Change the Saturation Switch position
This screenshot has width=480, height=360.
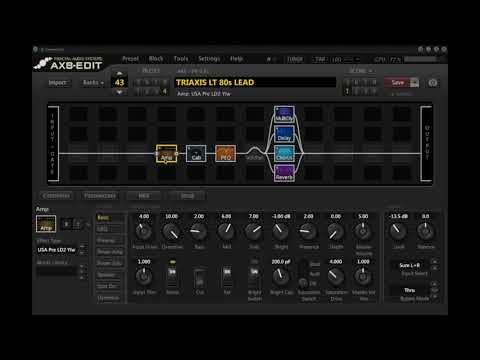pos(303,274)
